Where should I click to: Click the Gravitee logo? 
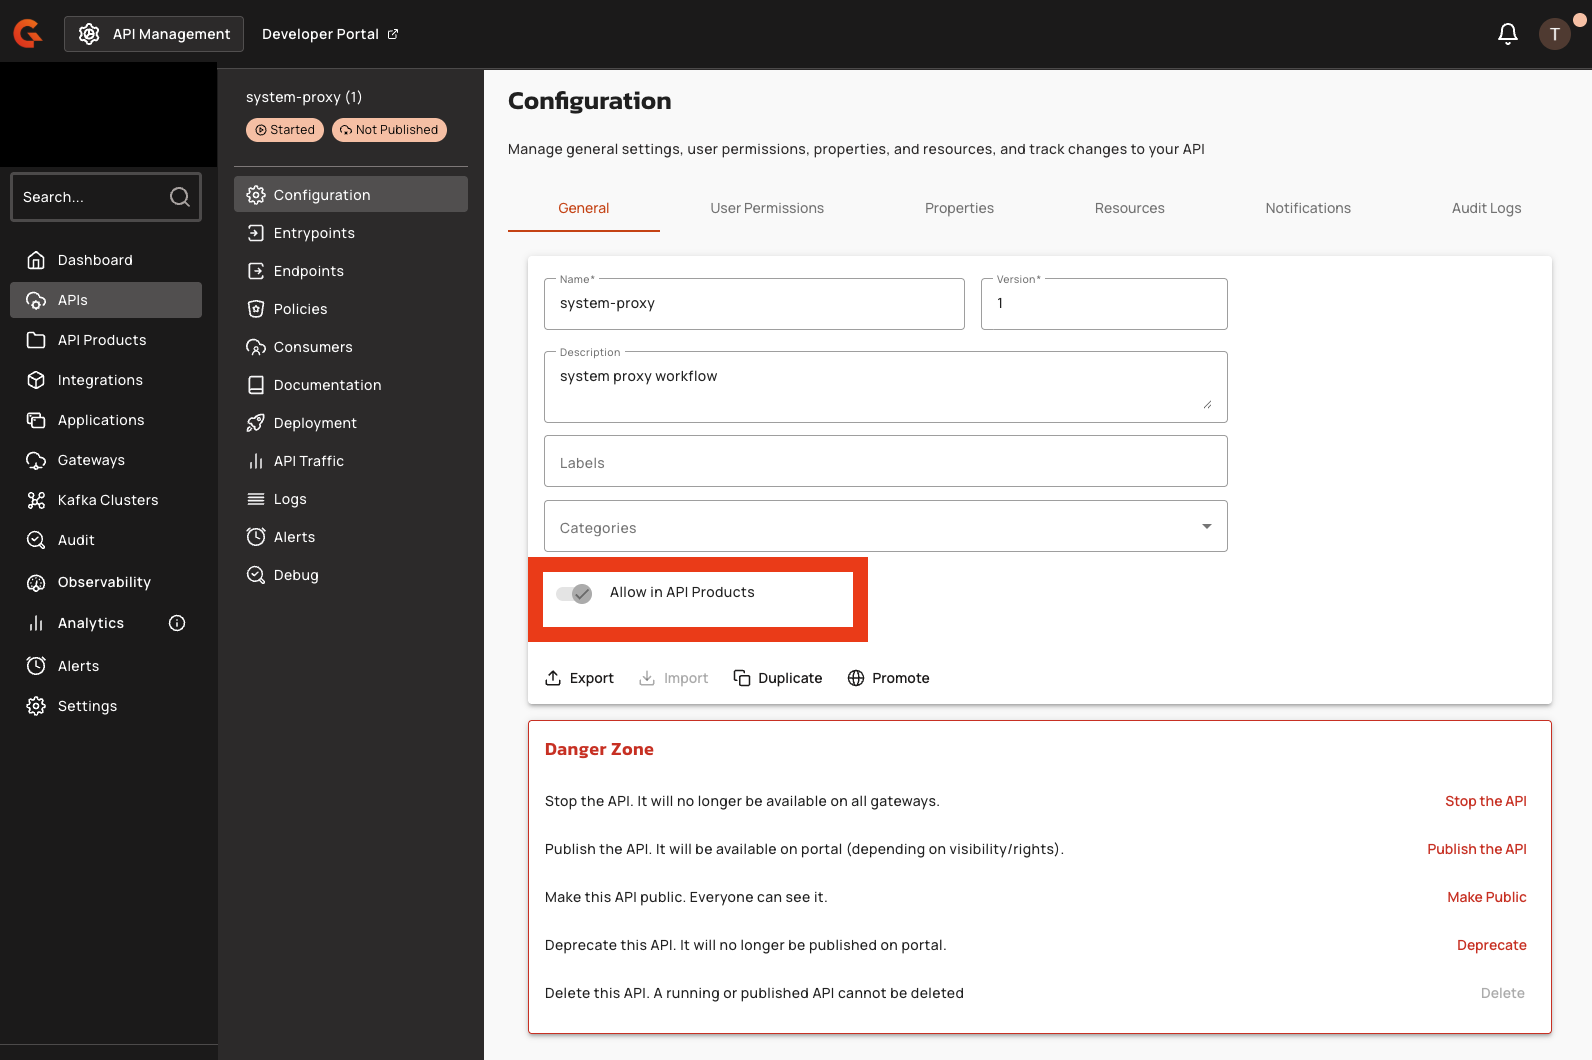[x=28, y=34]
